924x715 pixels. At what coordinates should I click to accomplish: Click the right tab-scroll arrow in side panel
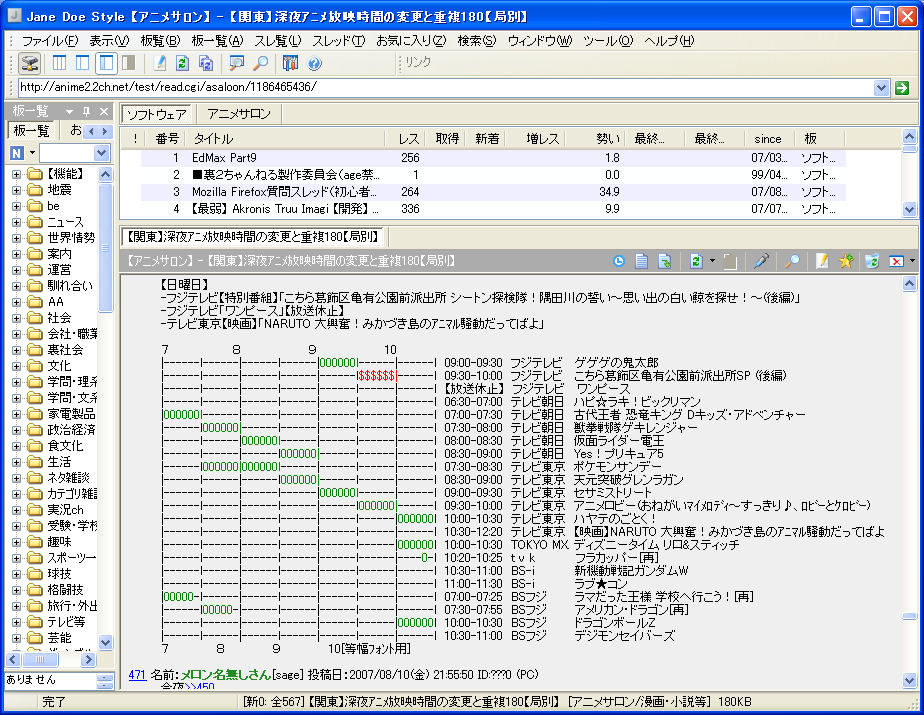click(104, 131)
